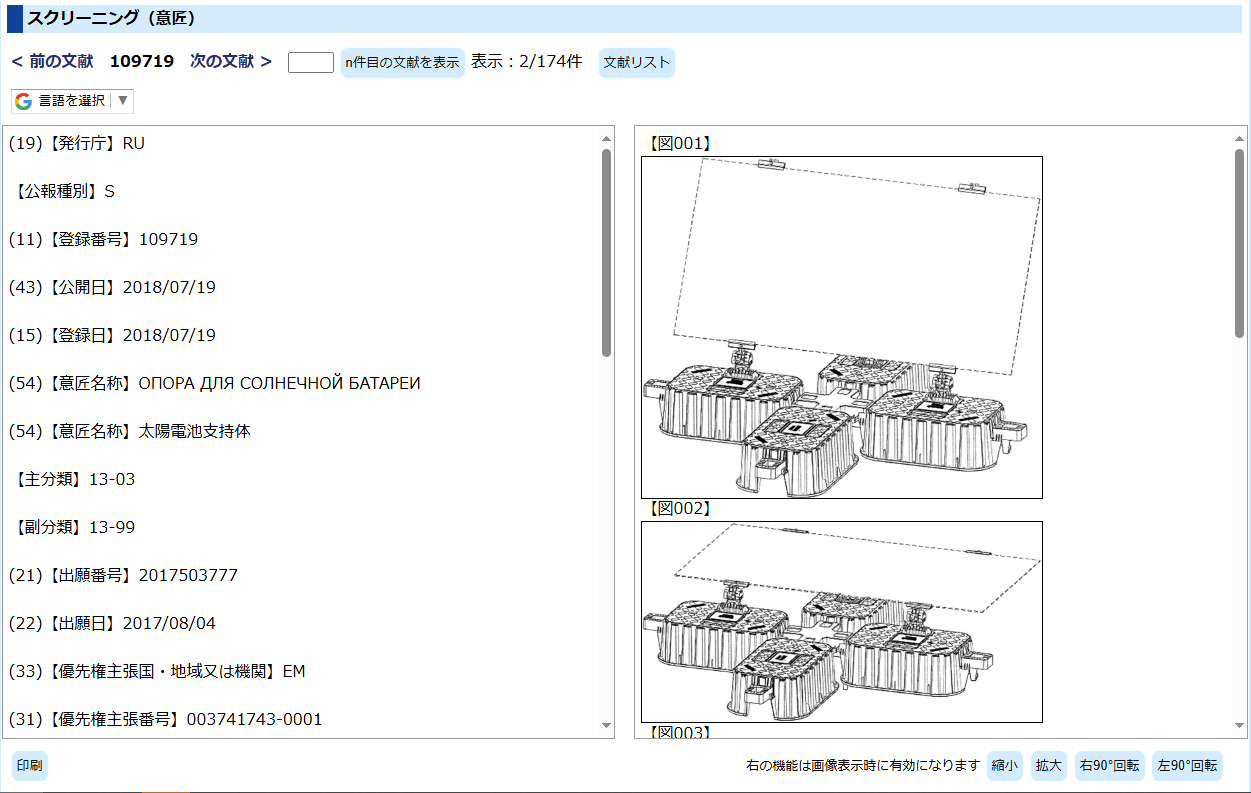Click the Google logo icon

click(x=24, y=101)
